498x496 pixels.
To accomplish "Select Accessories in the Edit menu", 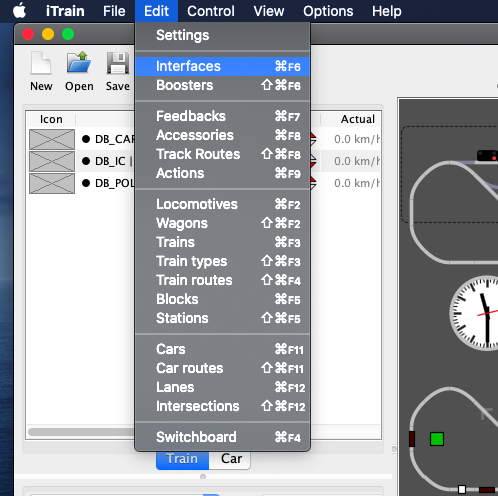I will (222, 135).
